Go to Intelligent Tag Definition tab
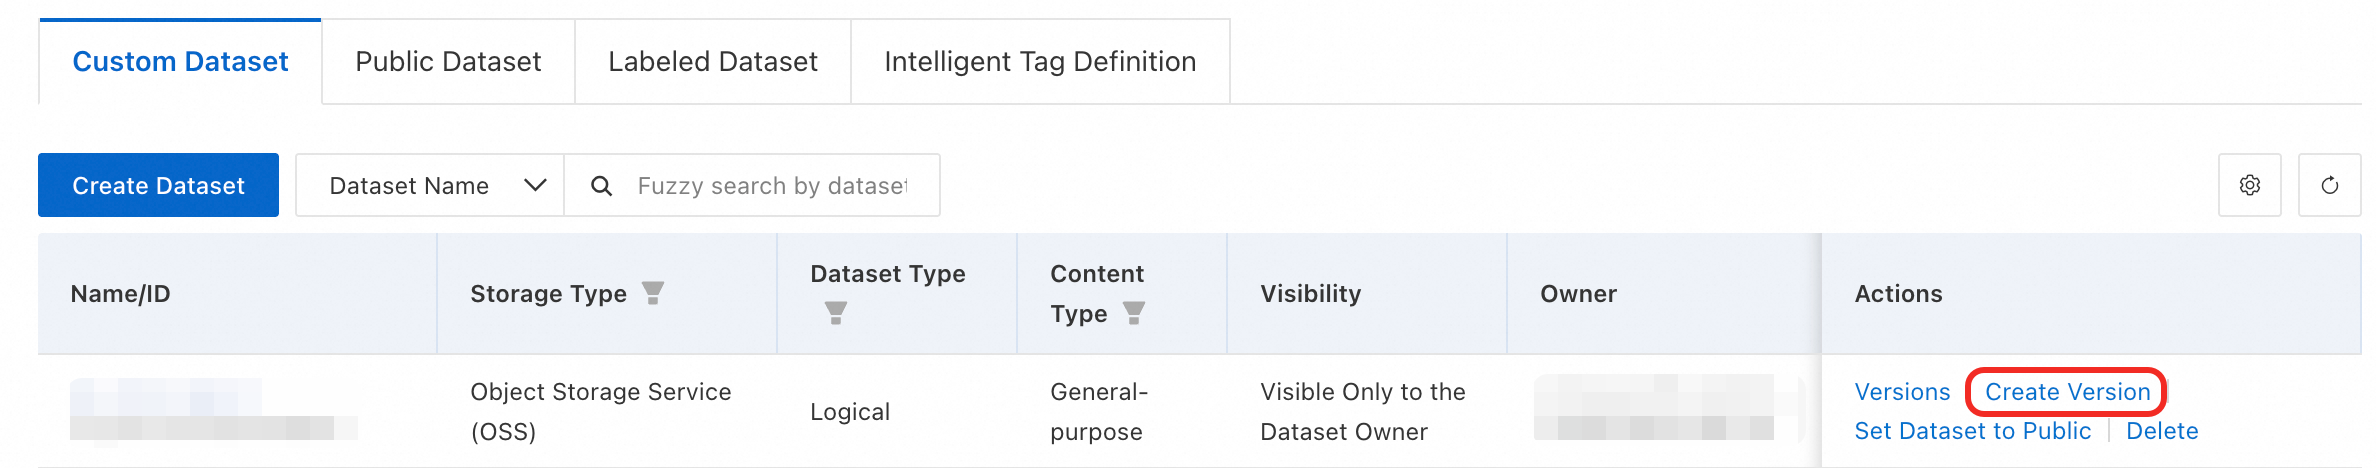The height and width of the screenshot is (468, 2376). (1040, 62)
